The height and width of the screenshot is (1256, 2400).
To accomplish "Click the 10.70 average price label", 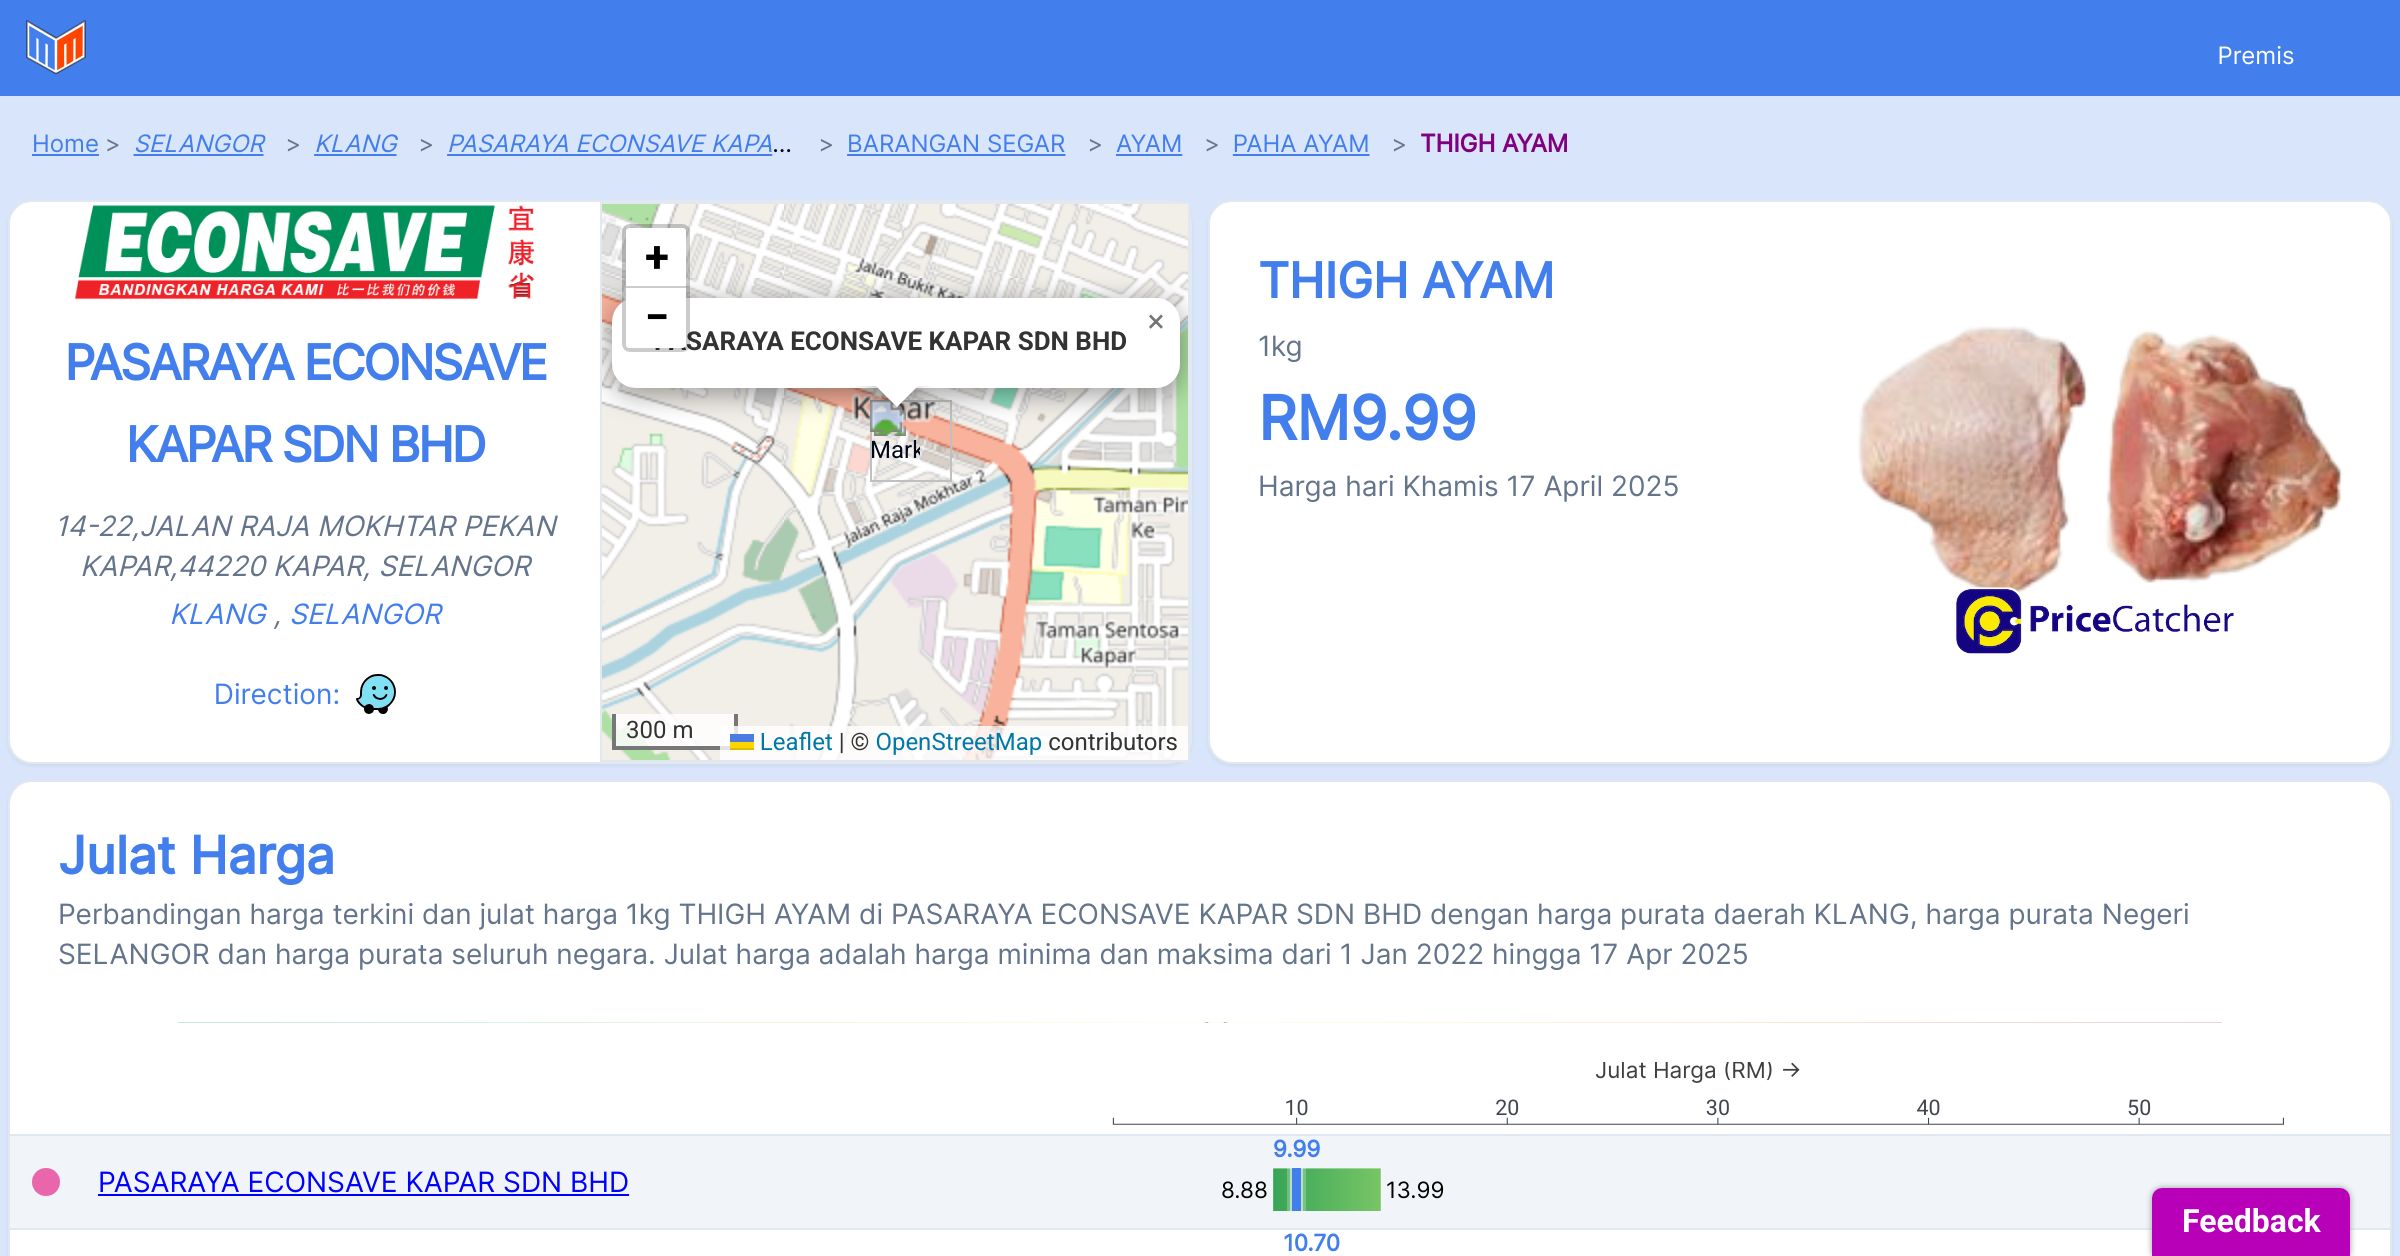I will tap(1311, 1243).
